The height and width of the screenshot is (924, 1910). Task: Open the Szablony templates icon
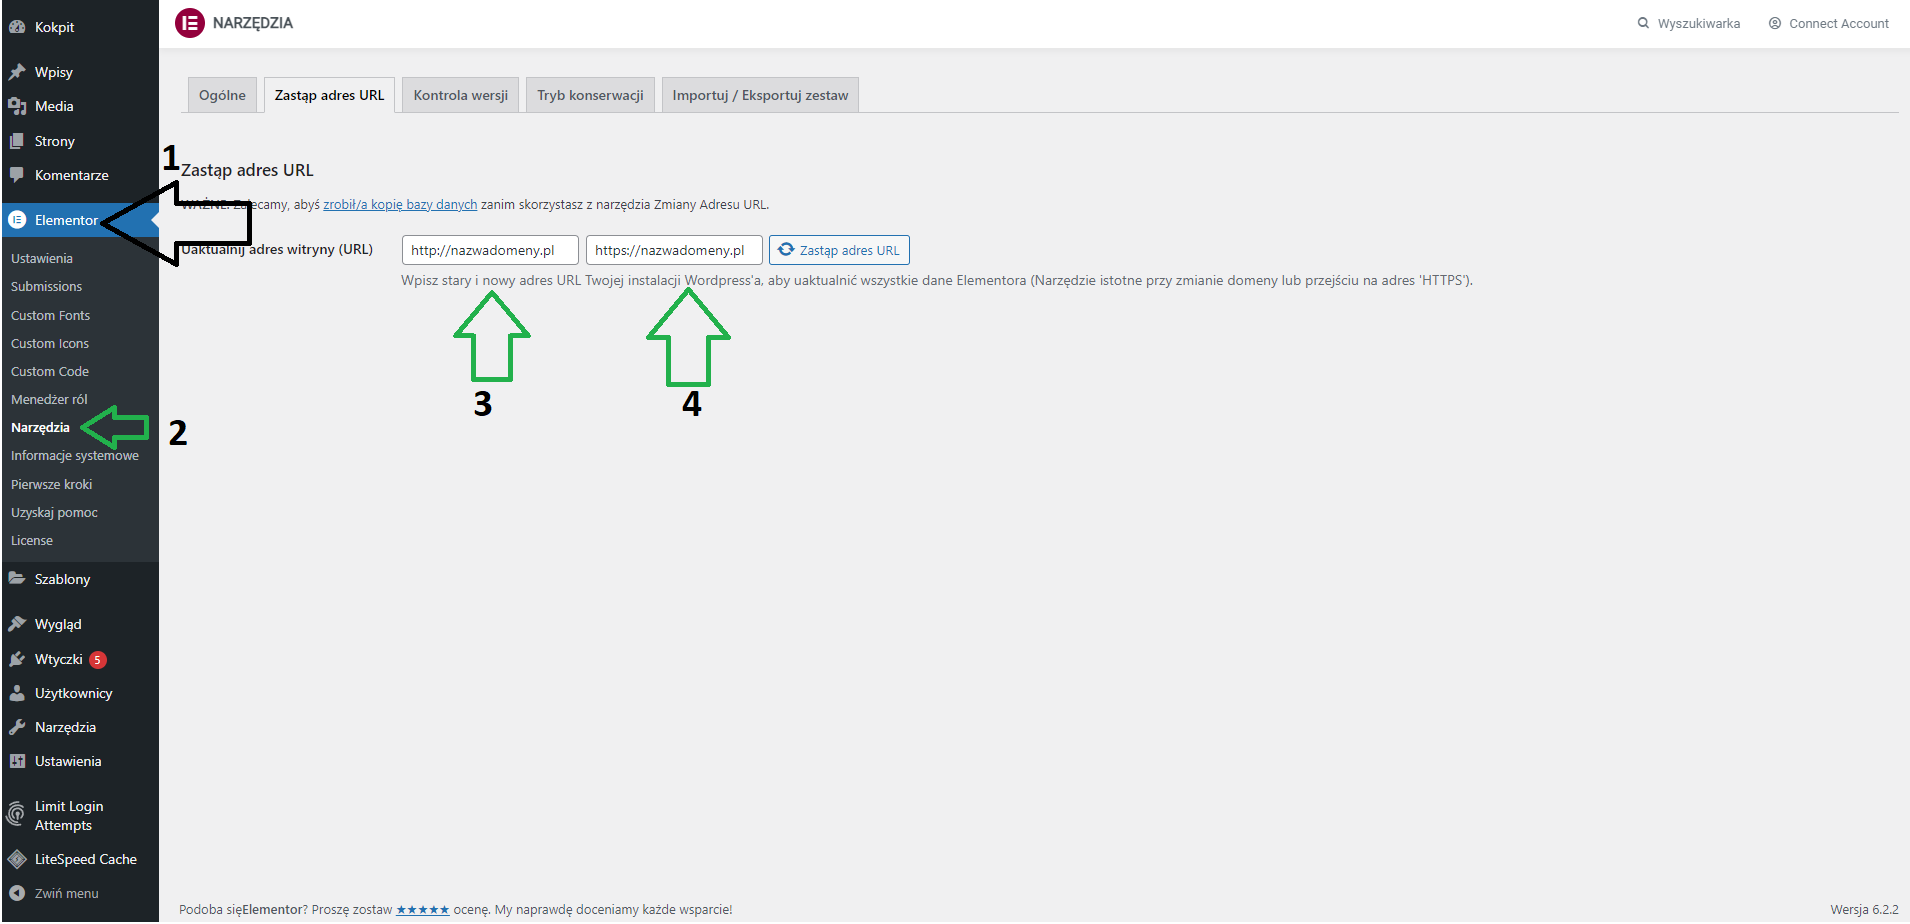(17, 578)
